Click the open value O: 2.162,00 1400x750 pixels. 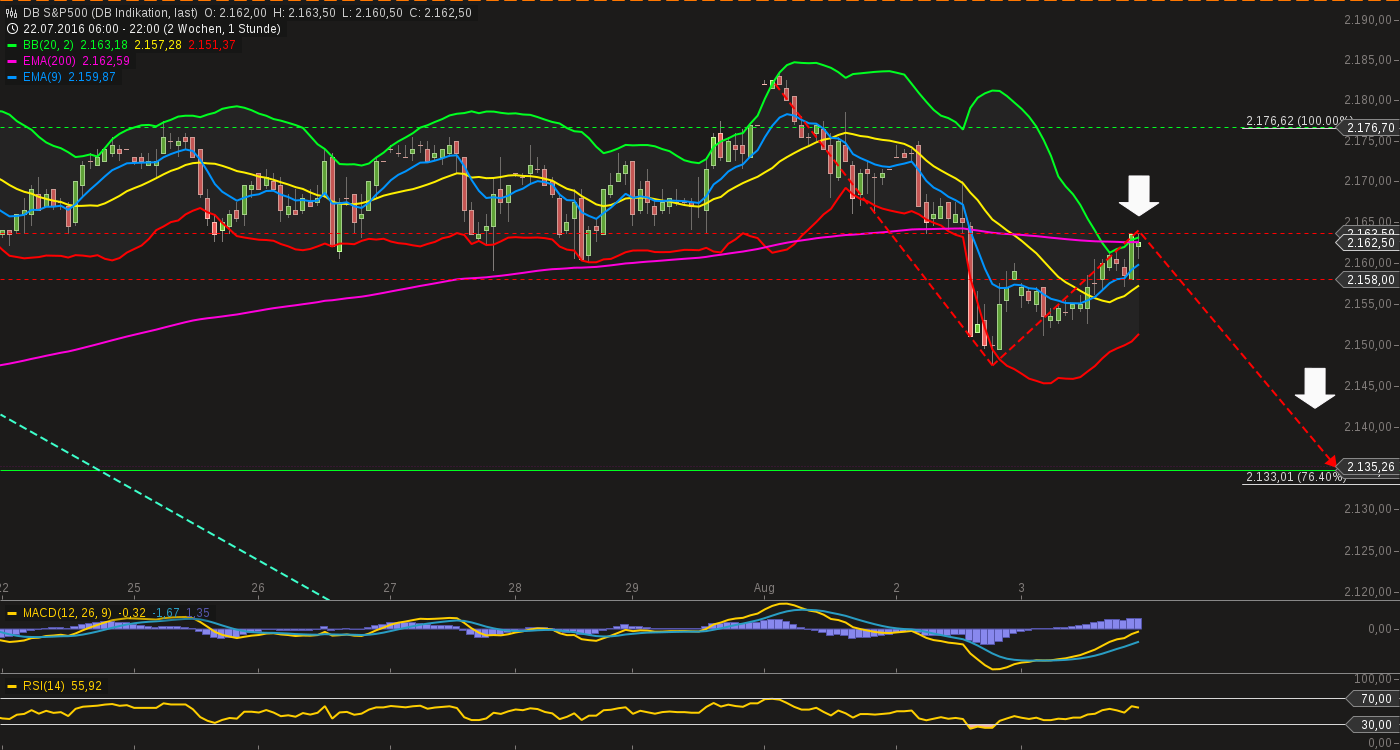point(235,13)
